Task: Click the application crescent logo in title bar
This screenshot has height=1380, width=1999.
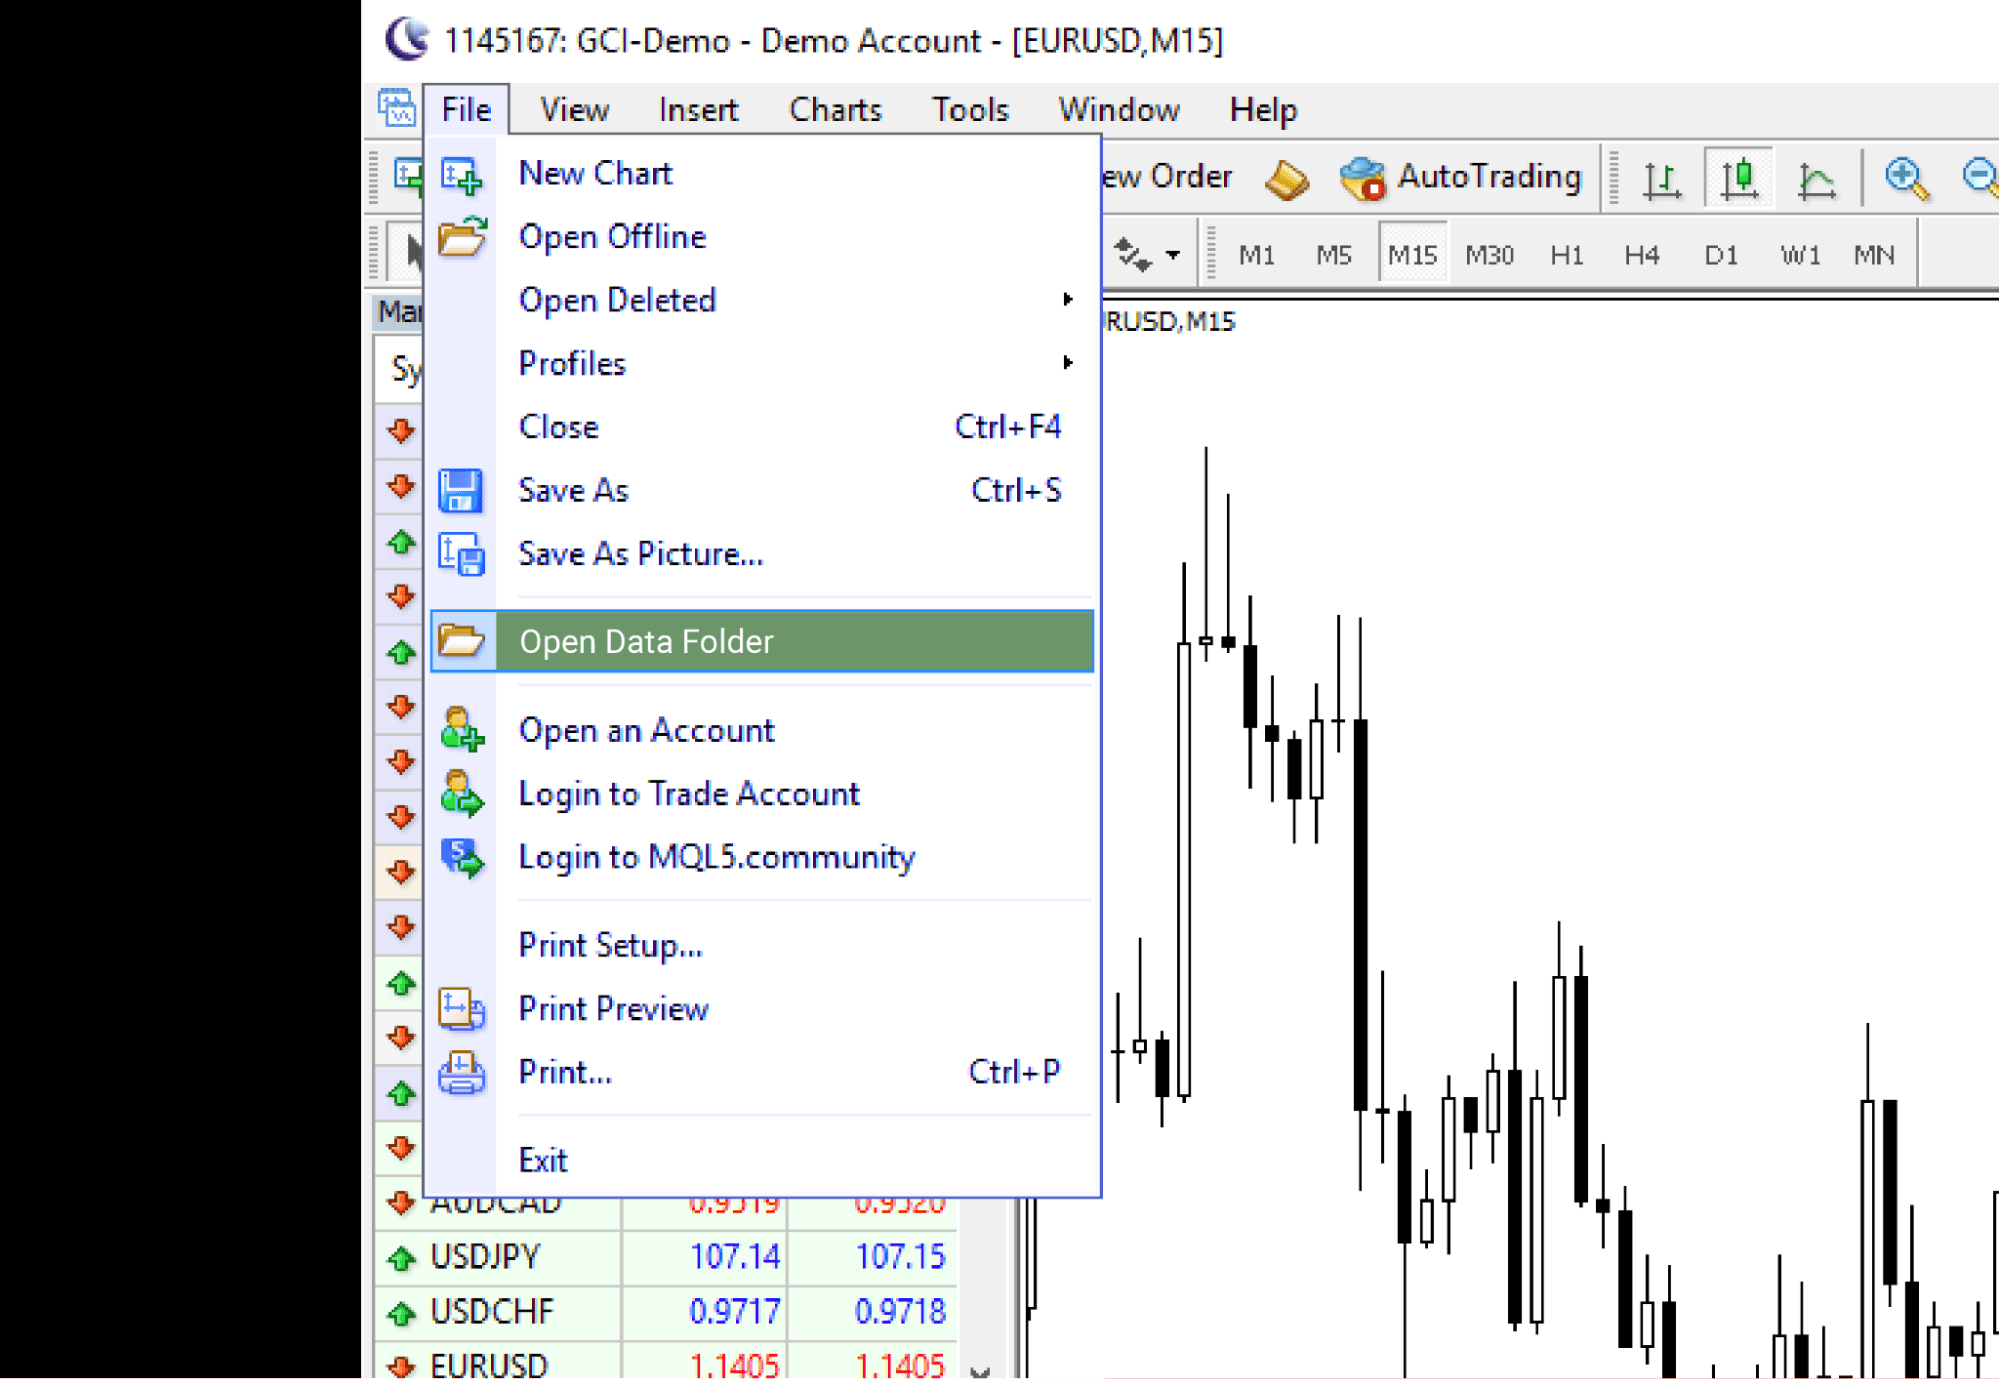Action: [x=407, y=39]
